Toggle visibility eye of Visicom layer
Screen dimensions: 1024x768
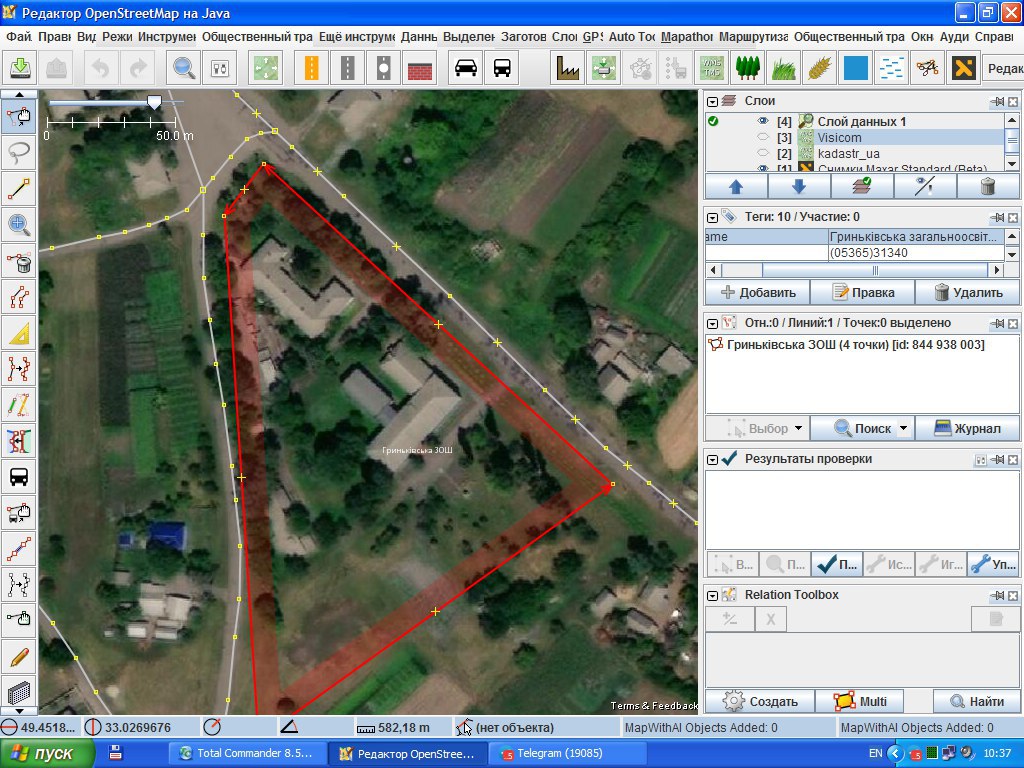[x=763, y=137]
